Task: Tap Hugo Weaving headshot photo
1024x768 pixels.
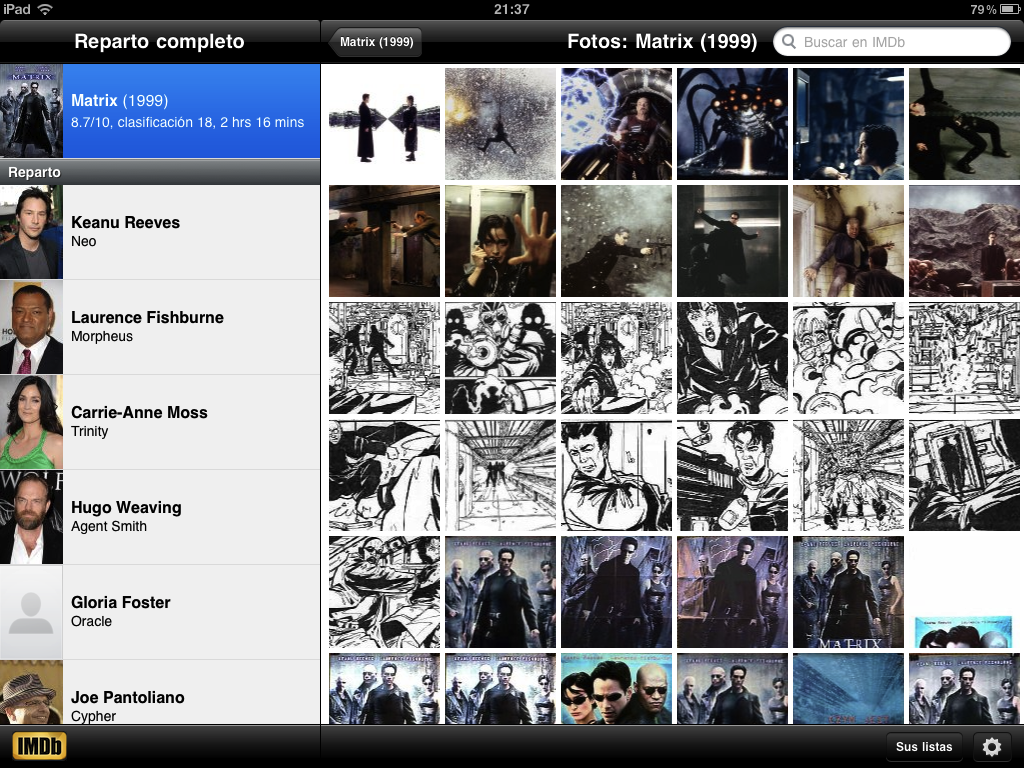Action: click(31, 517)
